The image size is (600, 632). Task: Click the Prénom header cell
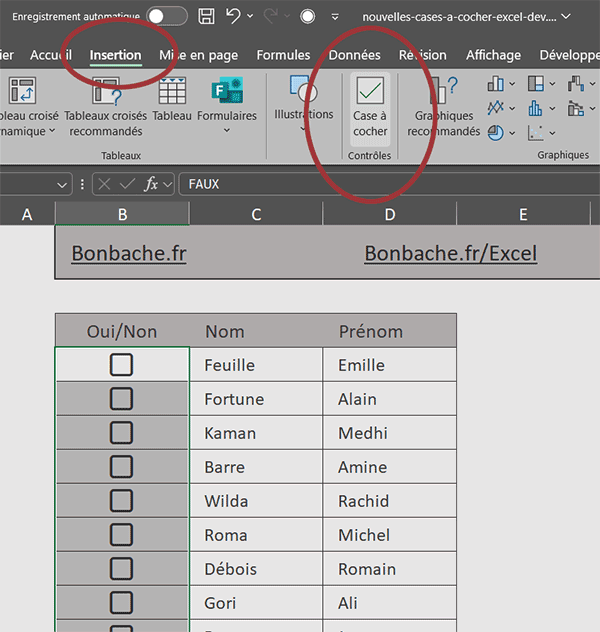[390, 331]
